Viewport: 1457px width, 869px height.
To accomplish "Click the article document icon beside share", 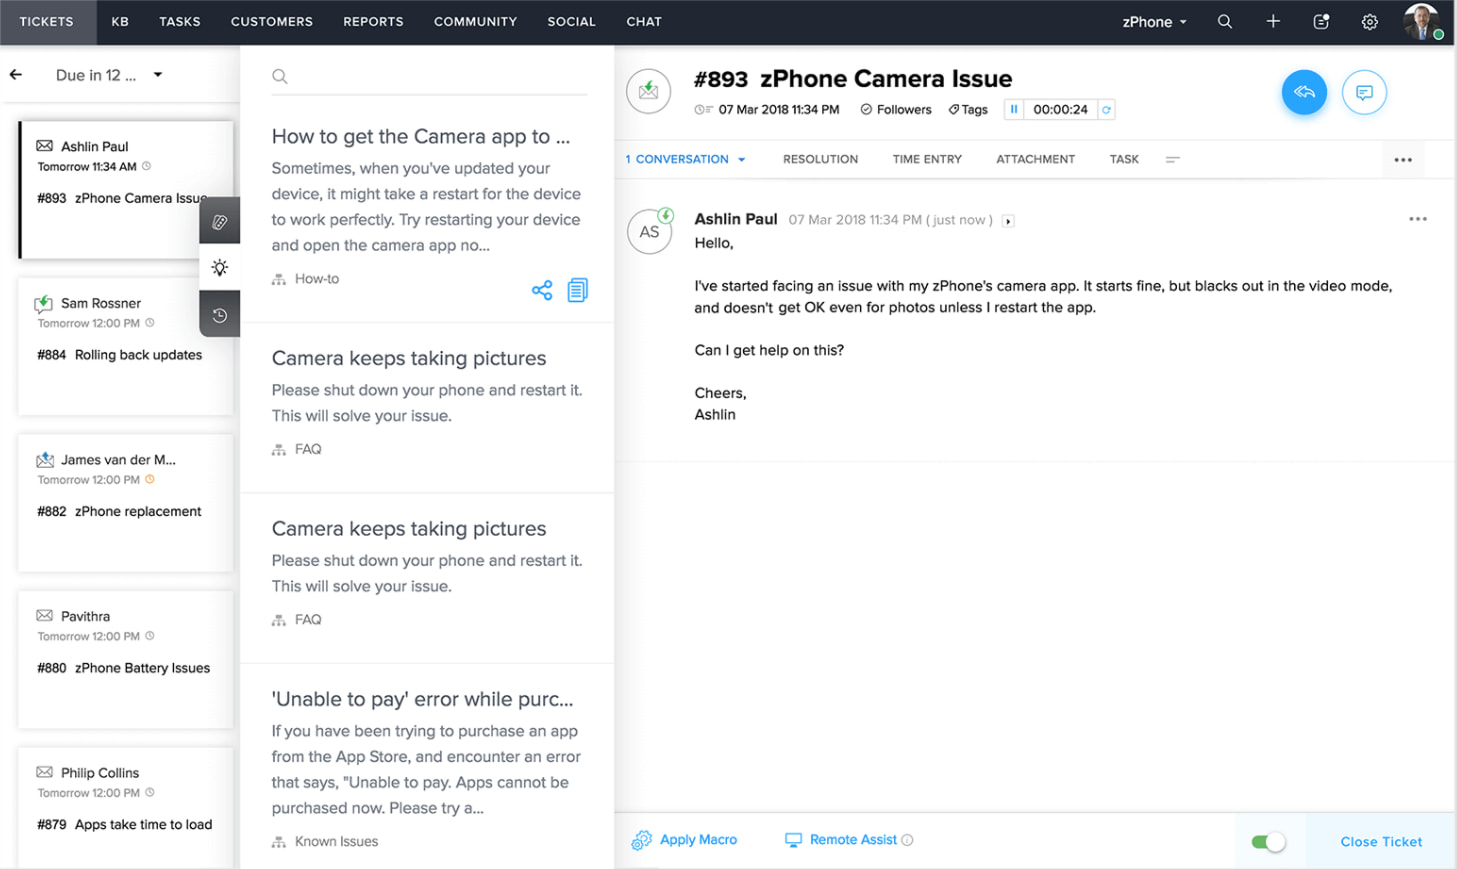I will [577, 290].
